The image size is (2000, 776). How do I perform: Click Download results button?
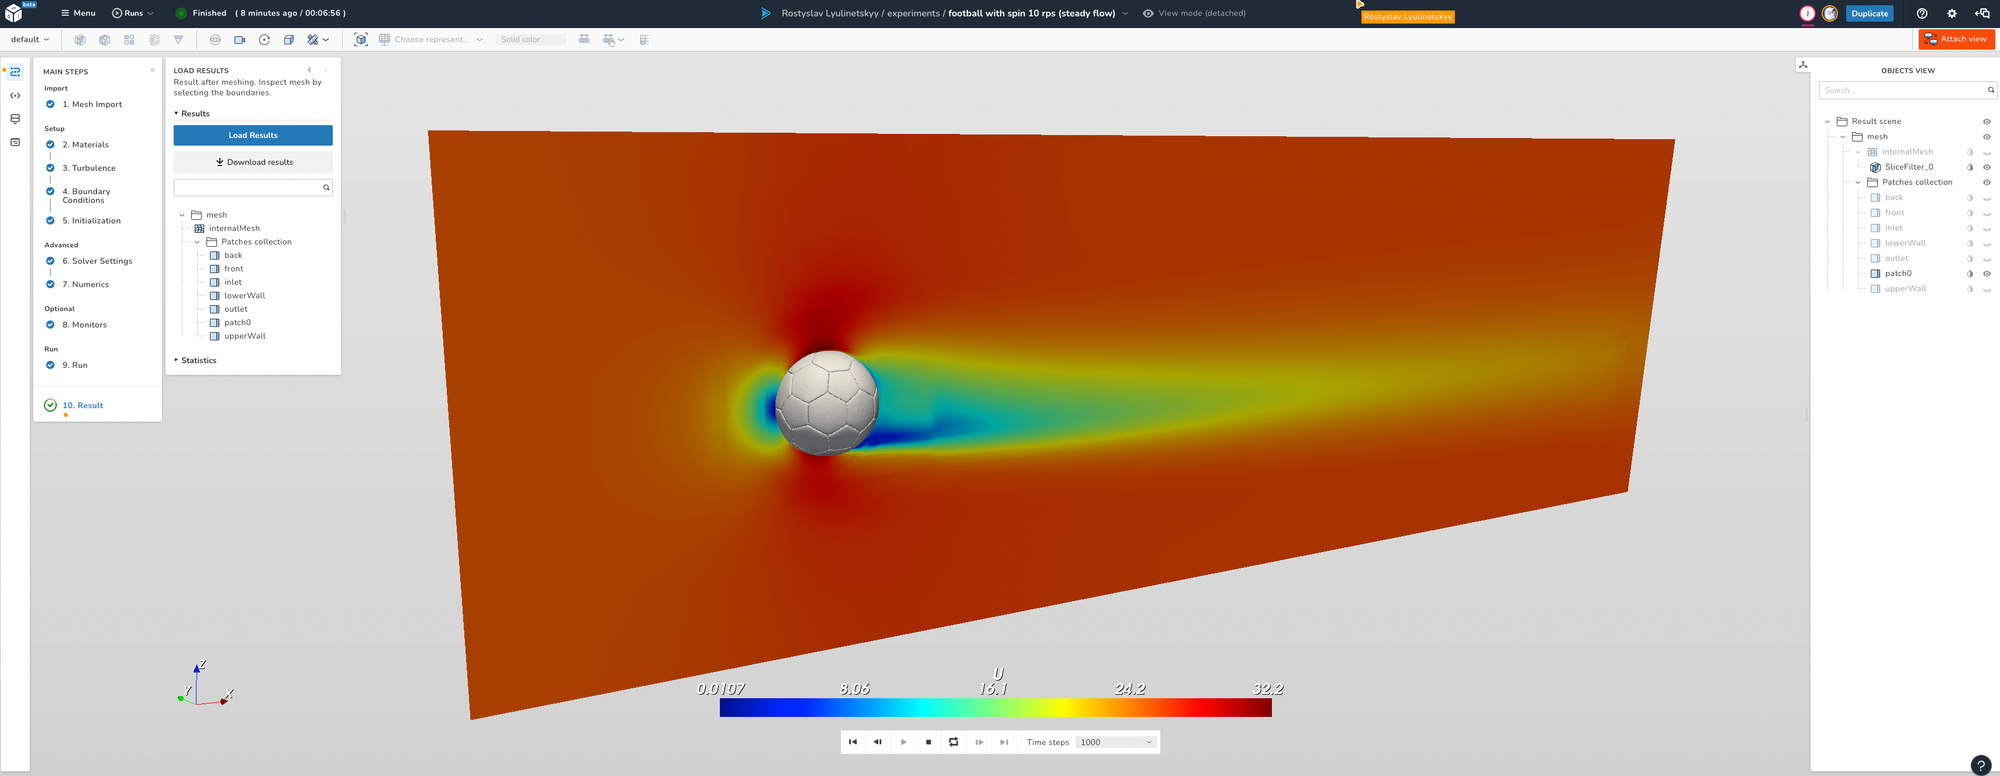coord(253,162)
